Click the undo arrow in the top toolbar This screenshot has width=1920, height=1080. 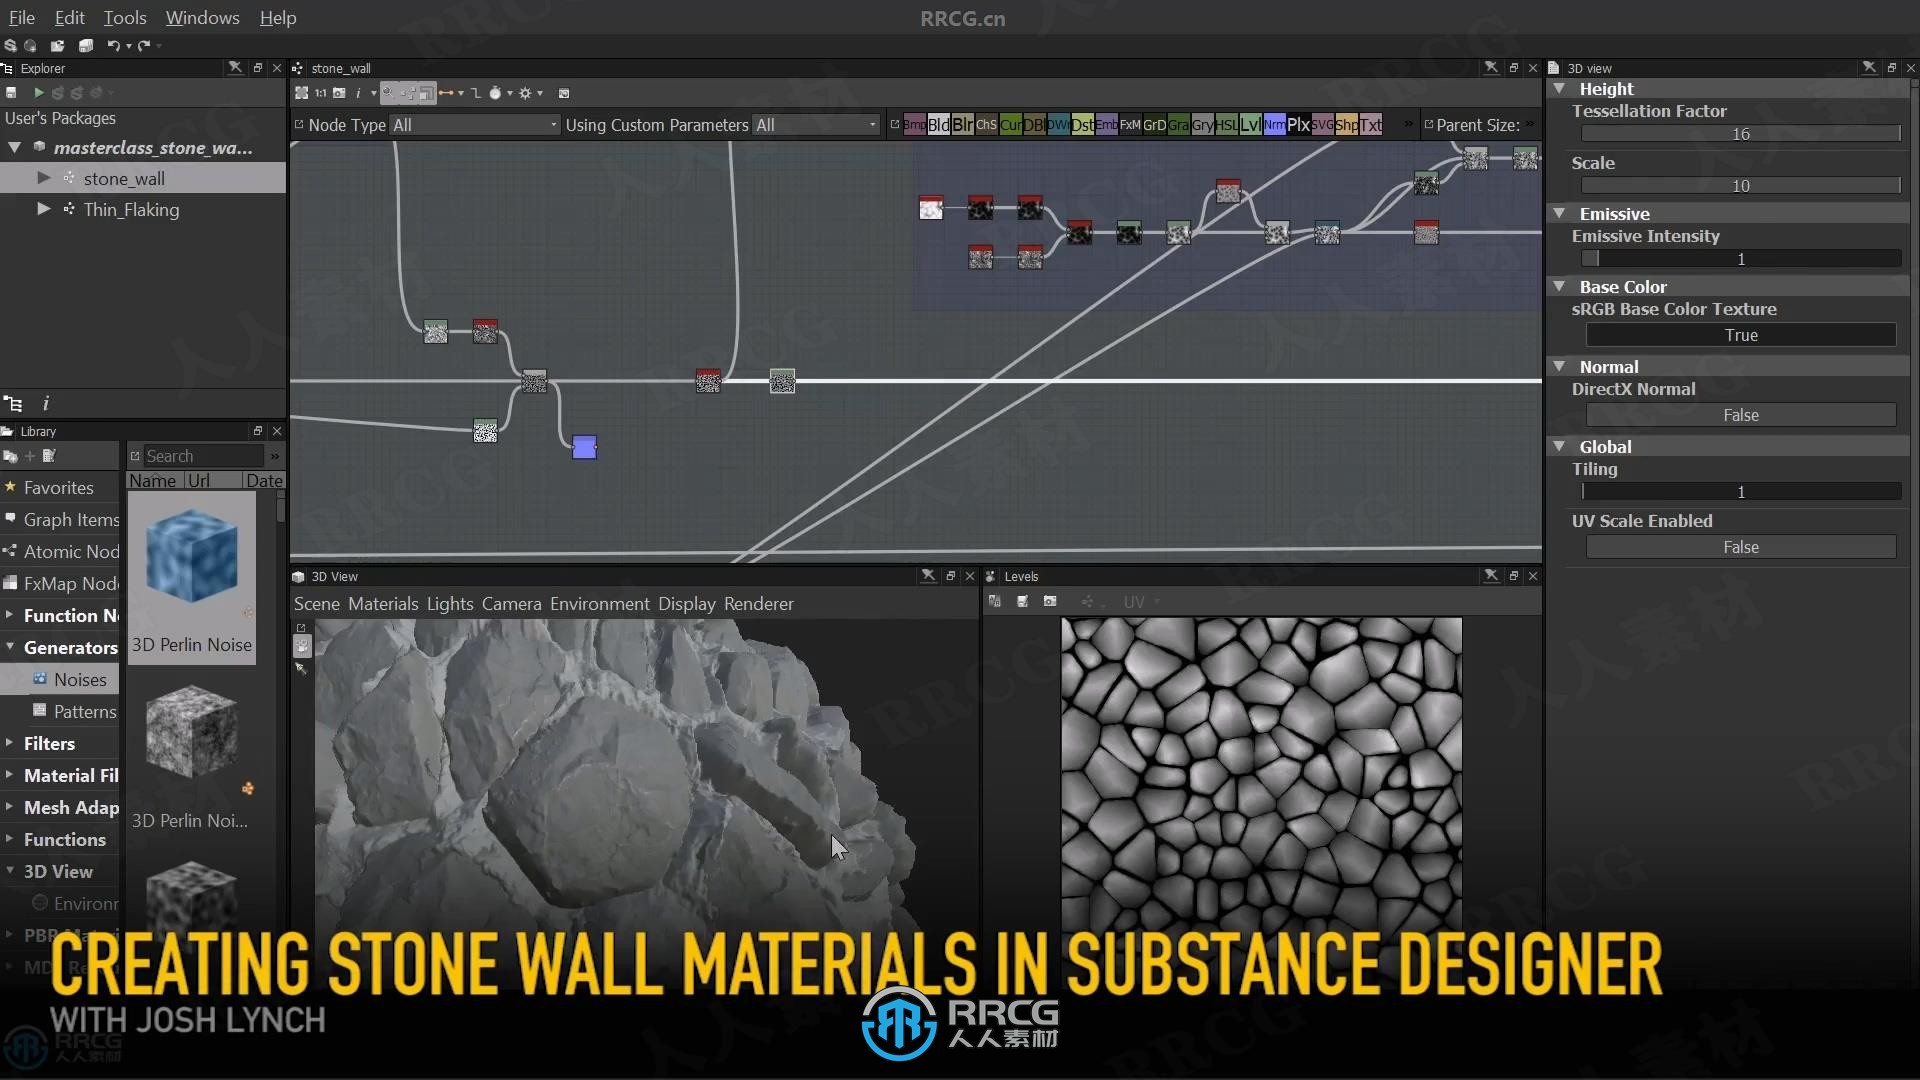pyautogui.click(x=114, y=45)
